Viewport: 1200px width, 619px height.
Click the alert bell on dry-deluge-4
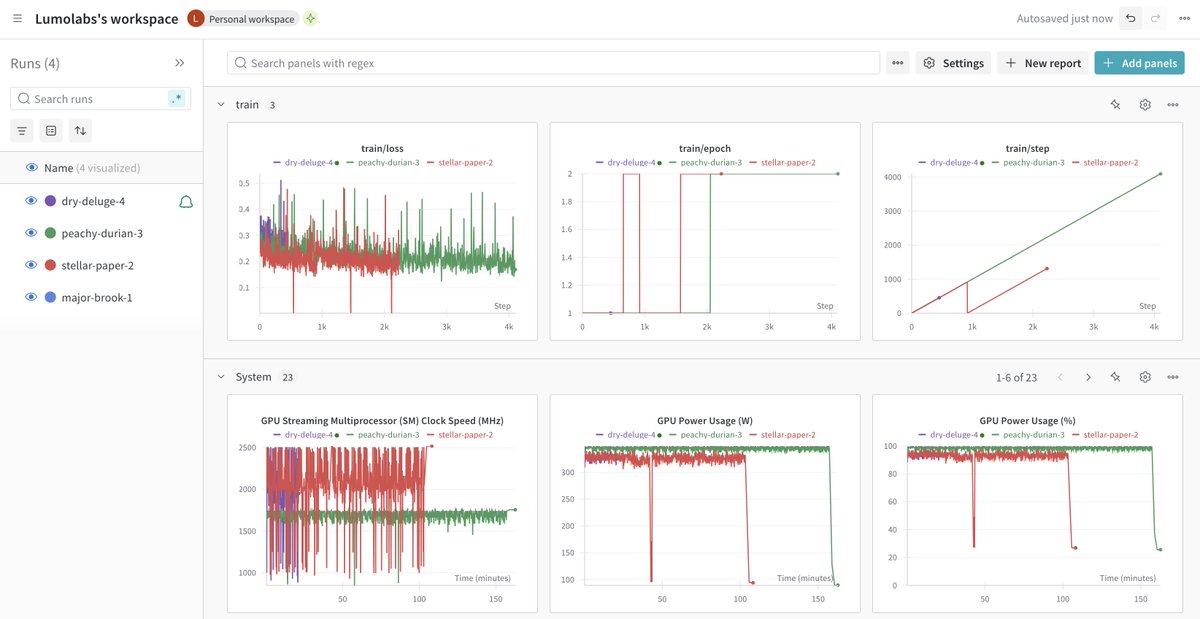pos(185,202)
